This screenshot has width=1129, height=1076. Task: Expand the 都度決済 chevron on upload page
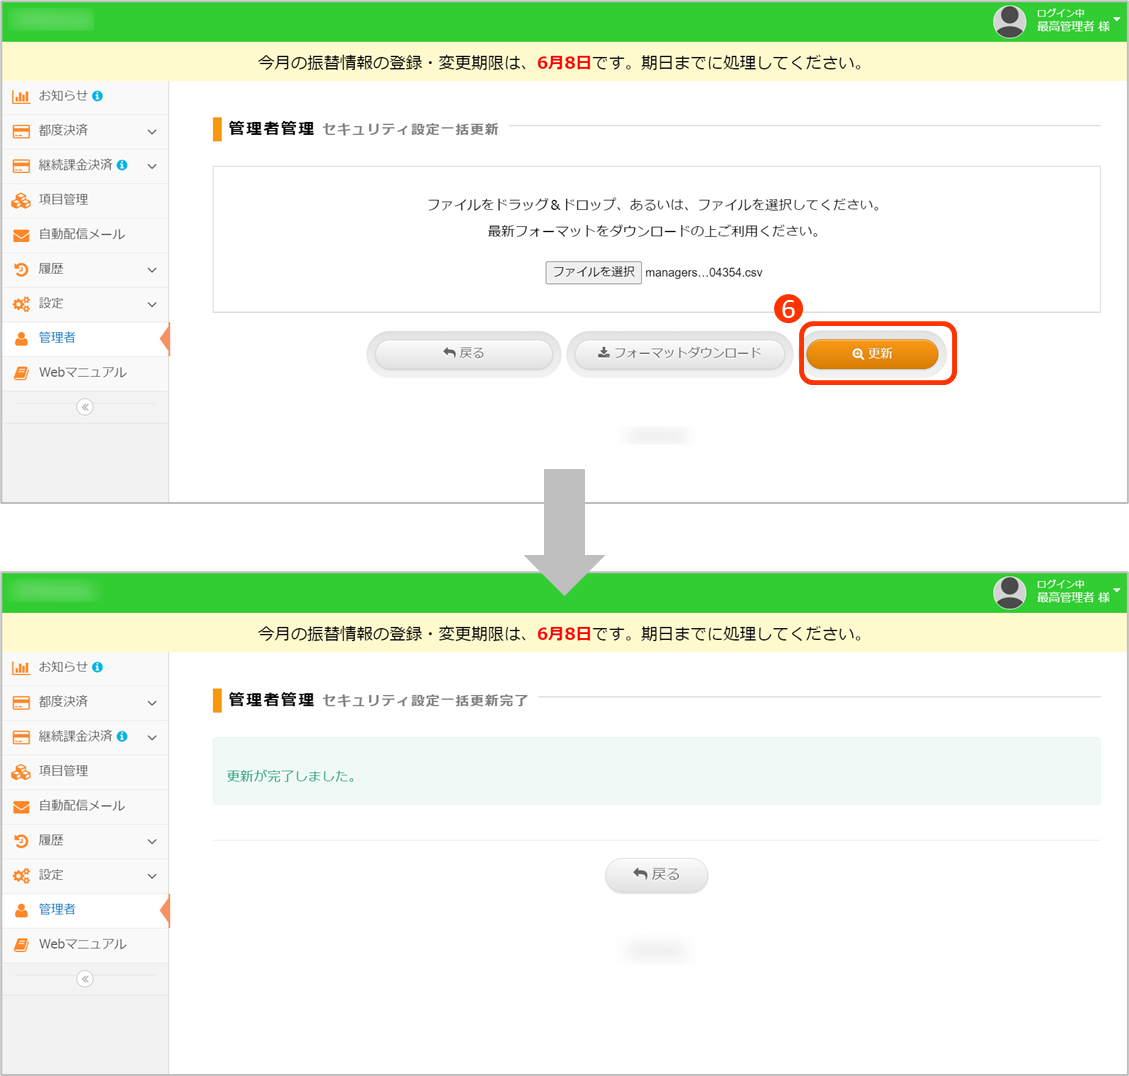[152, 131]
